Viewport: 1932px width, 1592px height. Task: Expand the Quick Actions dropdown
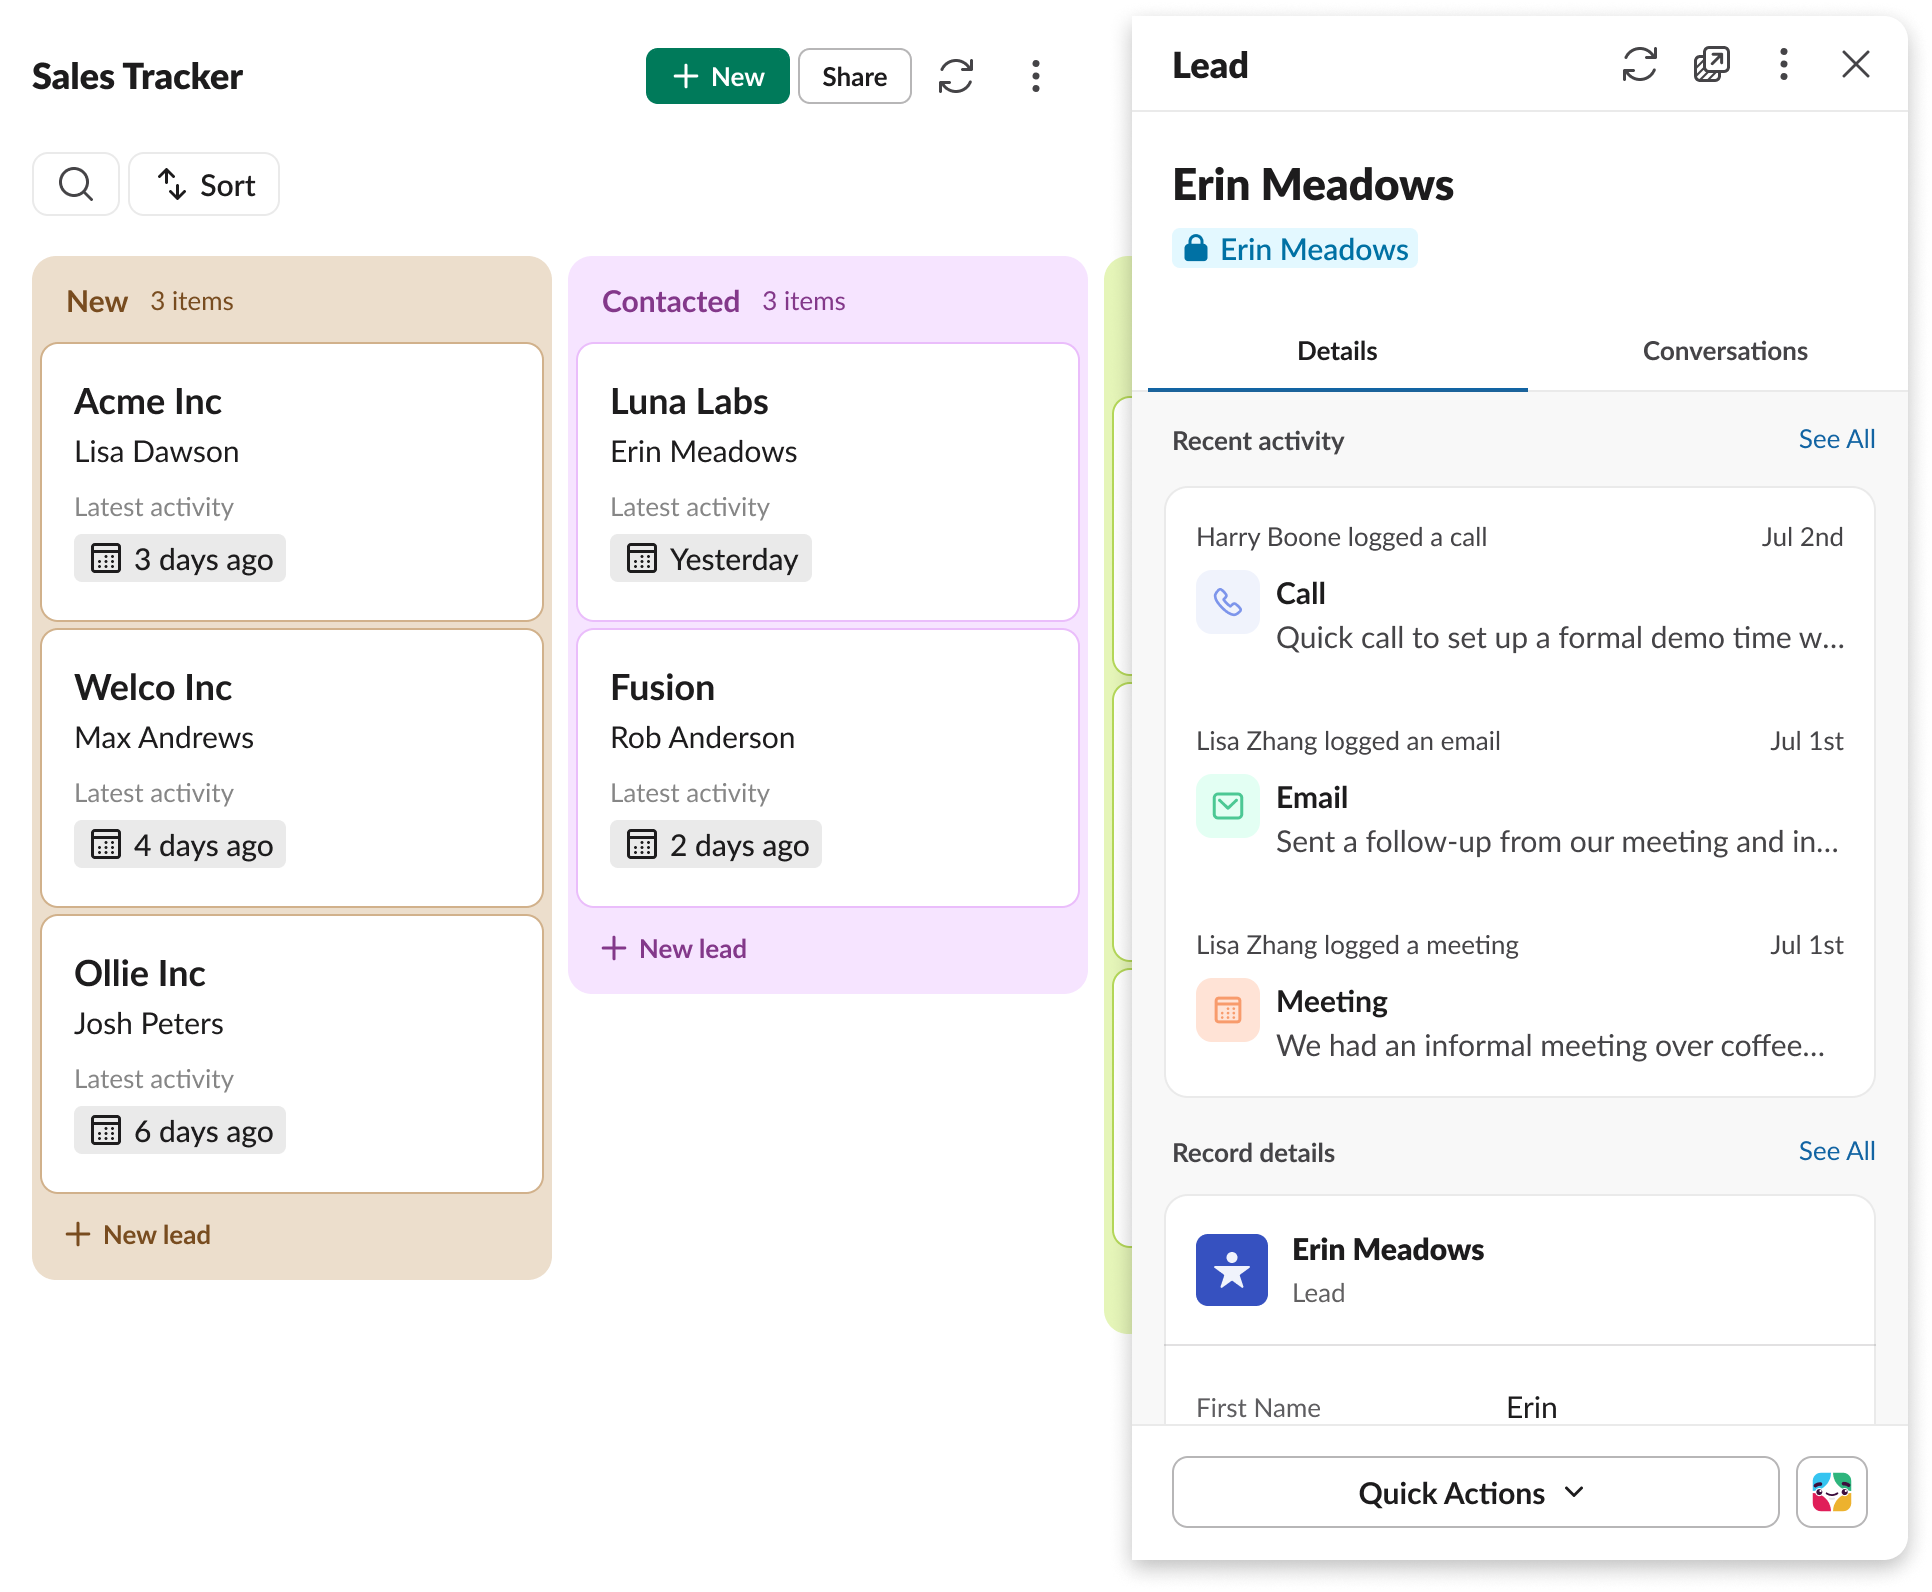1476,1492
